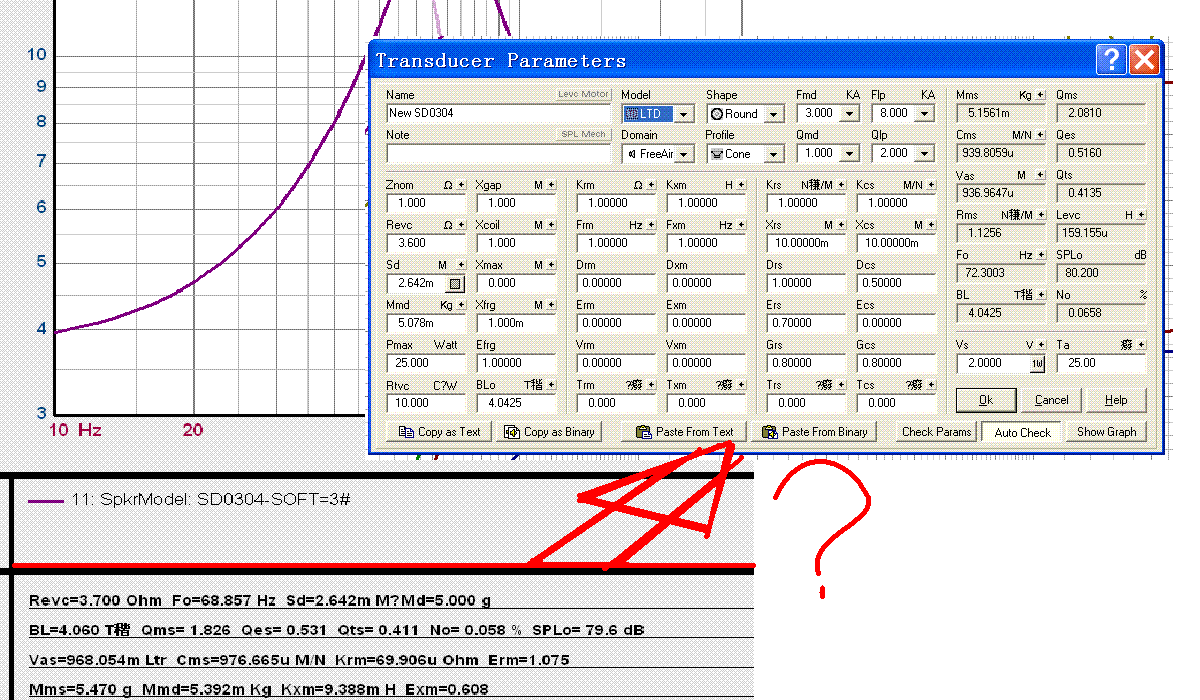The image size is (1200, 700).
Task: Click the unit selector button beside Xfrg
Action: coord(551,305)
